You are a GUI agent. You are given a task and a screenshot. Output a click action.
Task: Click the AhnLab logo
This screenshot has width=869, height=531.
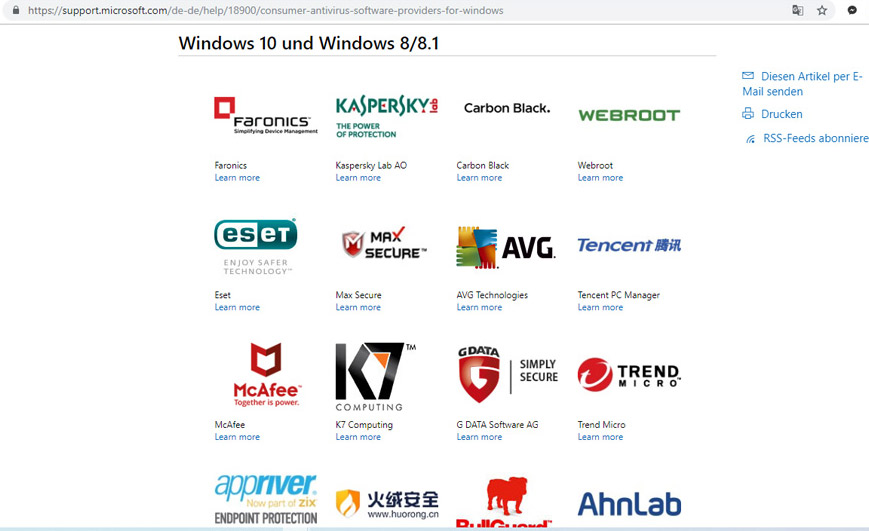pos(629,504)
